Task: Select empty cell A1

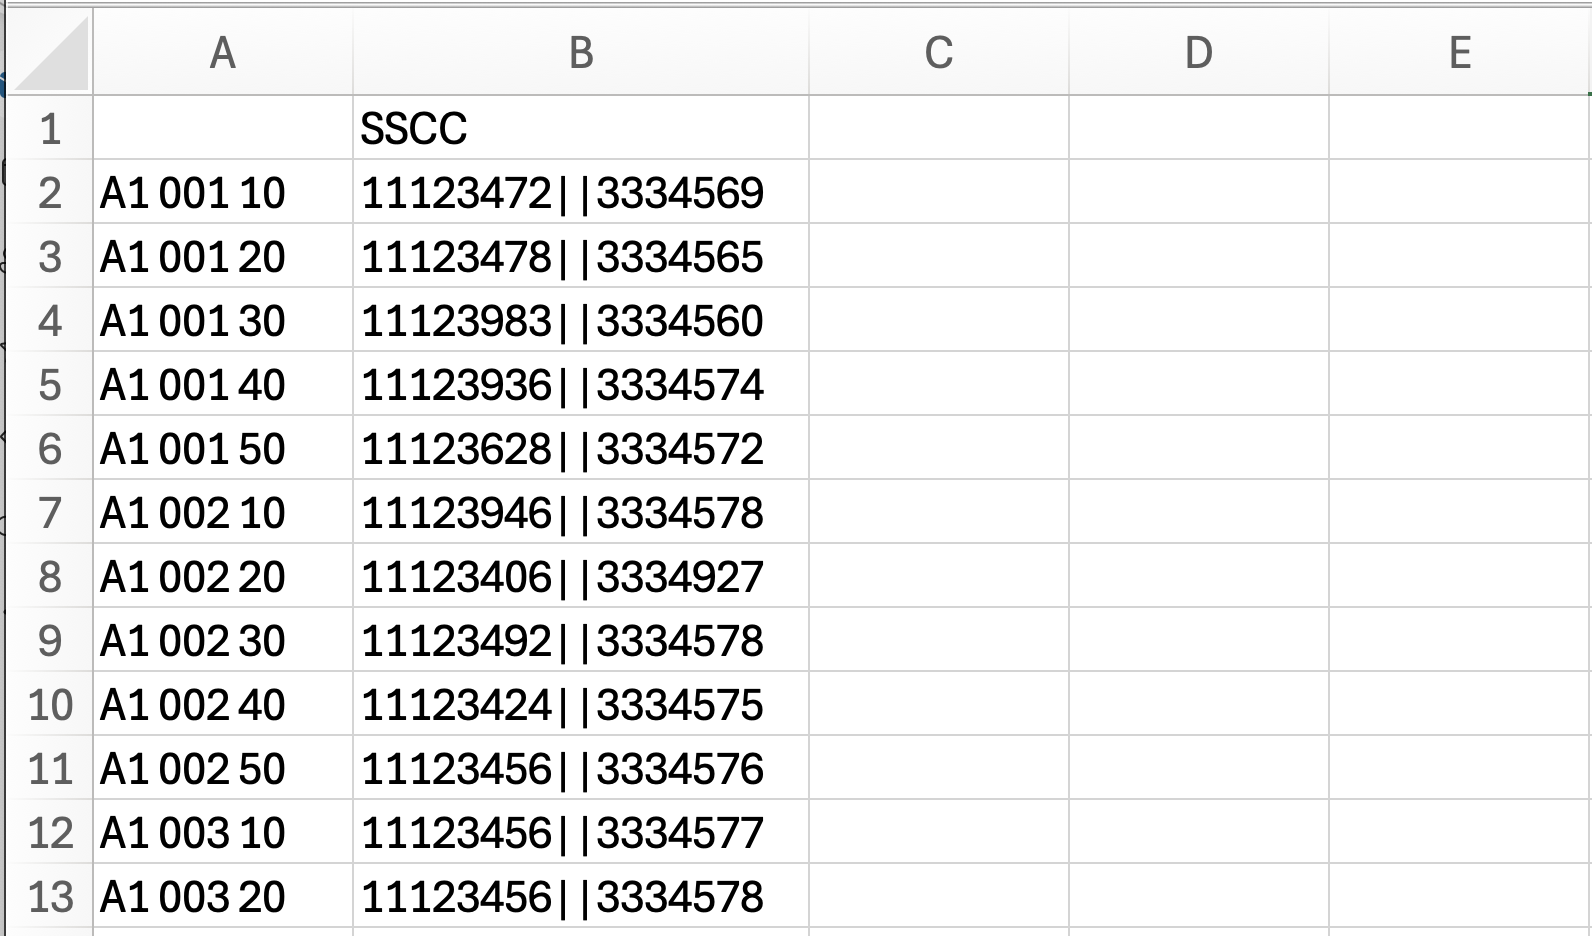Action: pyautogui.click(x=223, y=128)
